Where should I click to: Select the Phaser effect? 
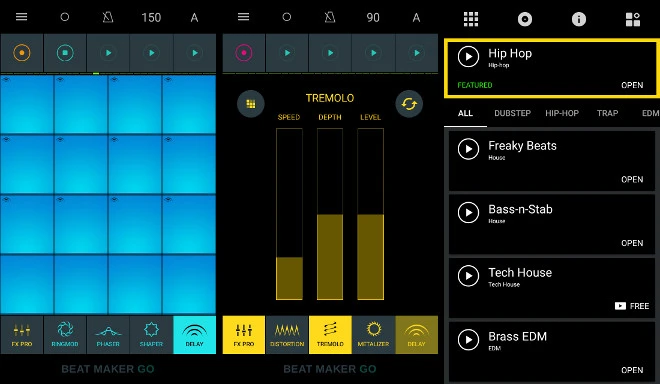pos(108,335)
